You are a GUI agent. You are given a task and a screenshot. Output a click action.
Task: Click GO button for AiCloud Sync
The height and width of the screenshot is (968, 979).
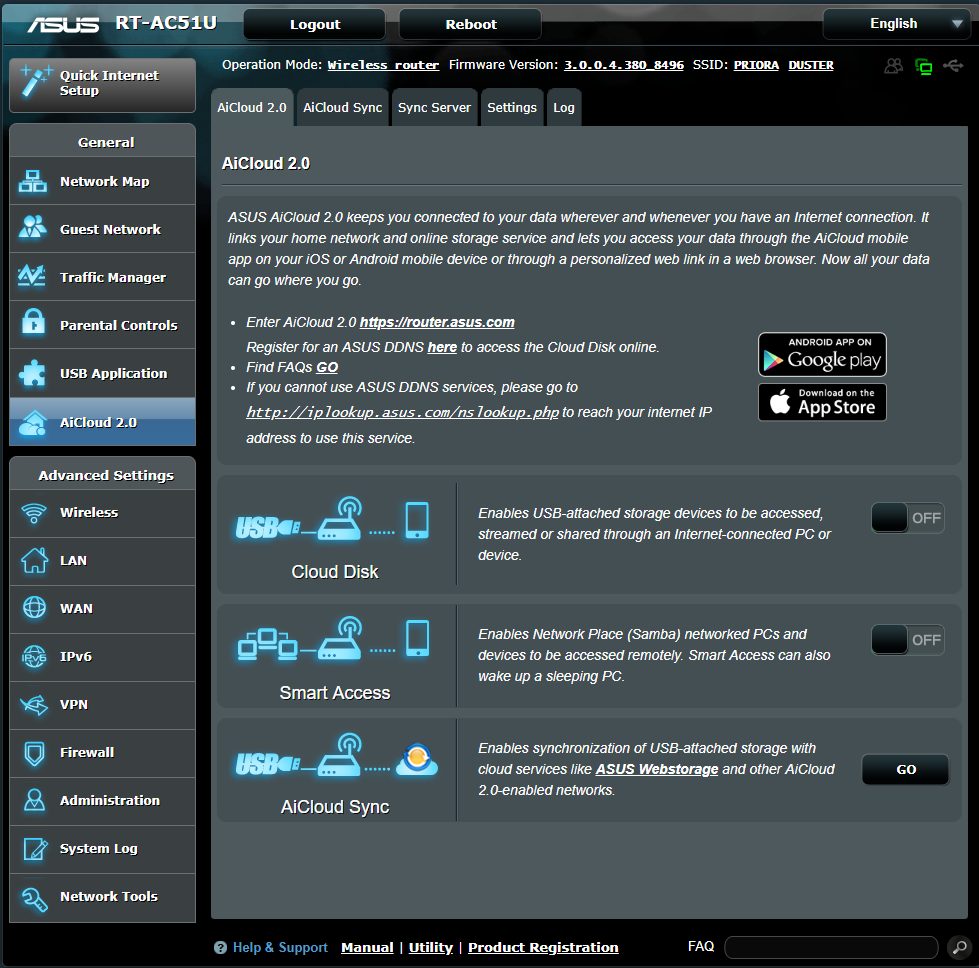(x=905, y=769)
